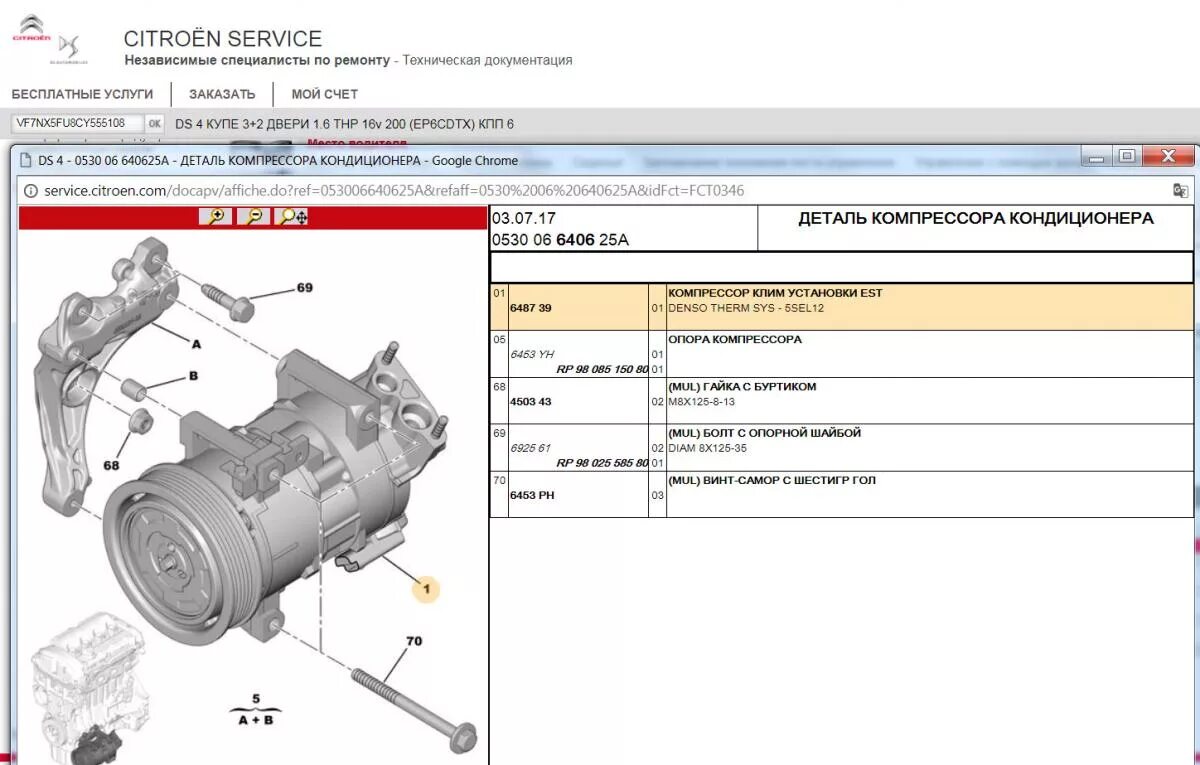Viewport: 1200px width, 765px height.
Task: Click the Citroën logo
Action: [32, 29]
